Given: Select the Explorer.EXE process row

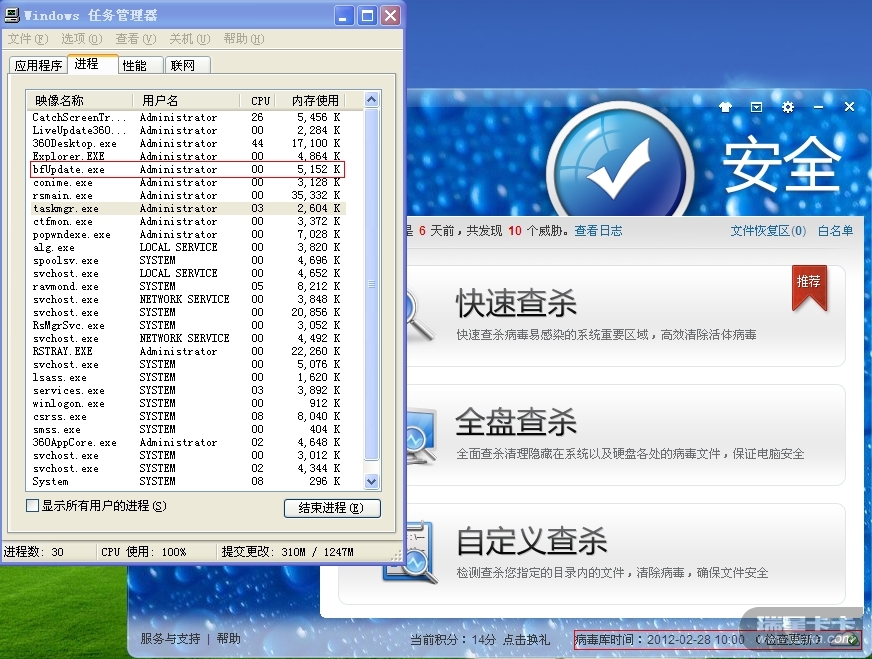Looking at the screenshot, I should [x=187, y=156].
